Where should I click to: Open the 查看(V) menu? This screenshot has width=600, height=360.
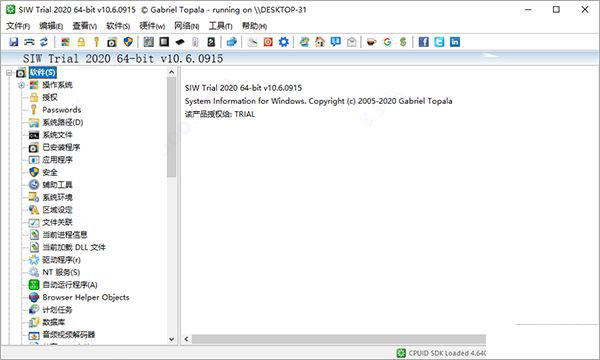(x=85, y=26)
